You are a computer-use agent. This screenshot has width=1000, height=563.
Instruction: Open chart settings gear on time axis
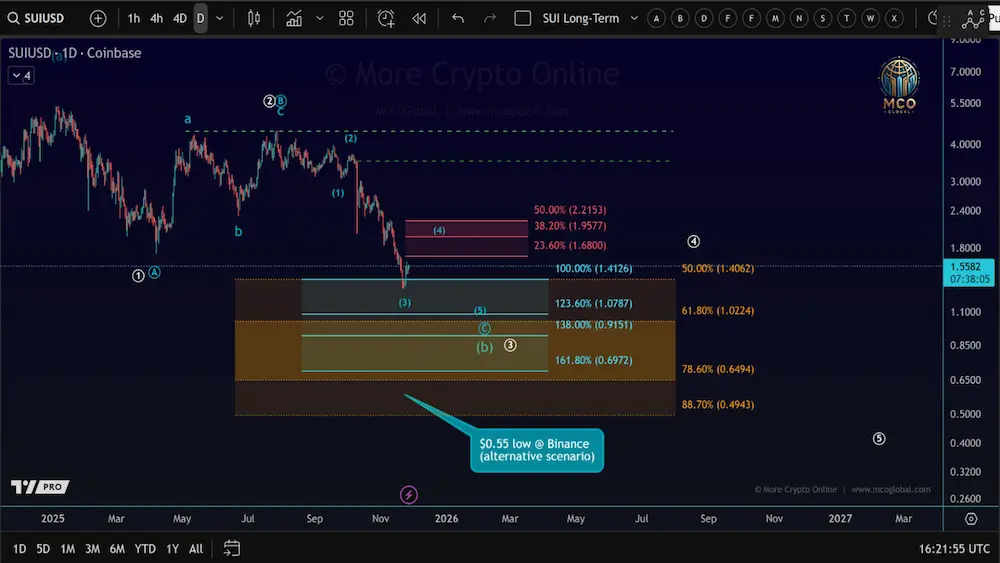[971, 519]
